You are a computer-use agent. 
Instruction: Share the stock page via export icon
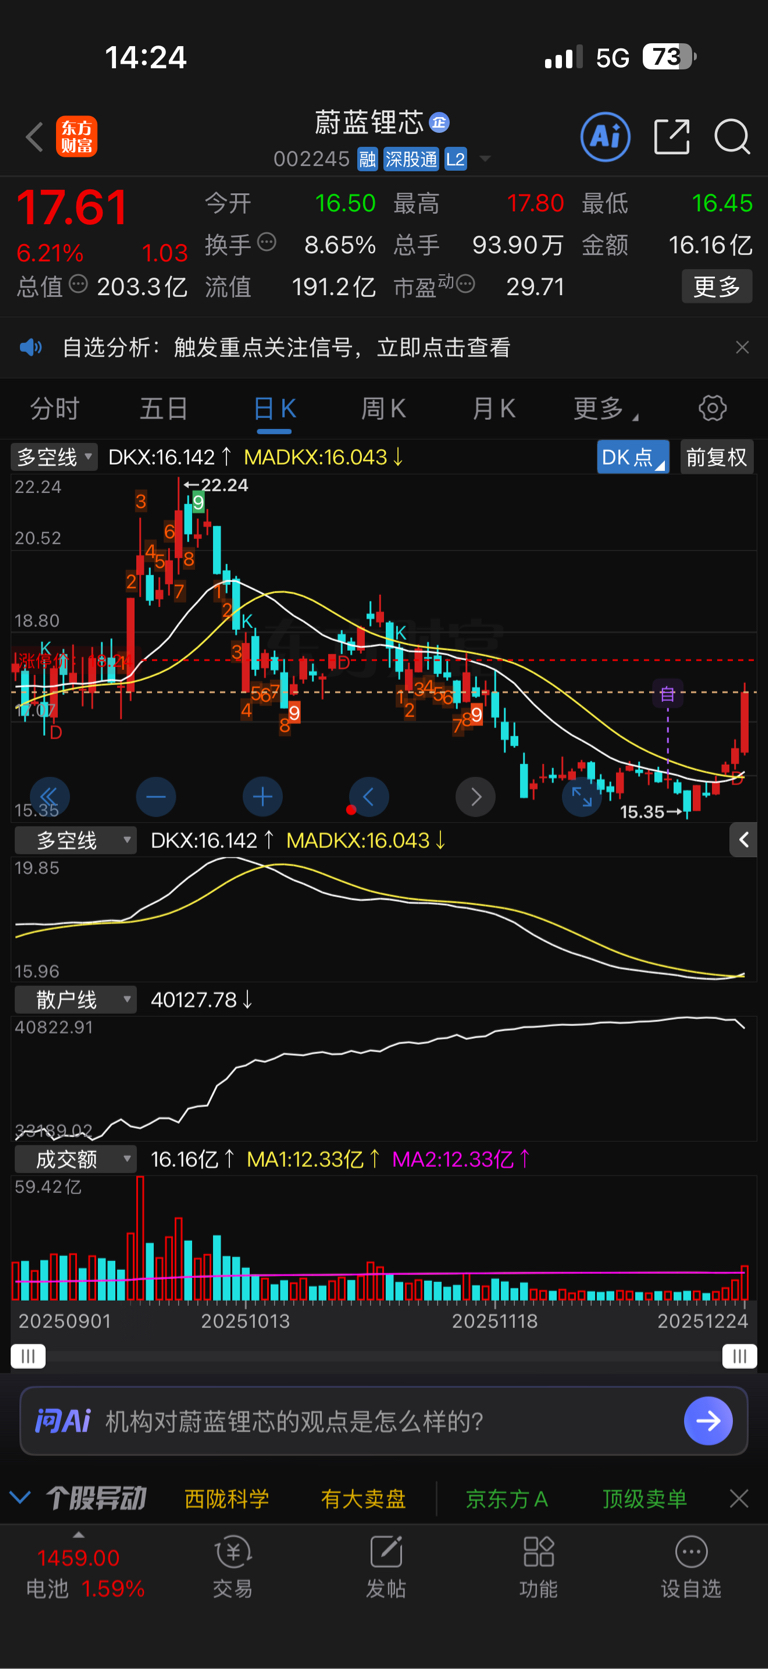[x=672, y=136]
